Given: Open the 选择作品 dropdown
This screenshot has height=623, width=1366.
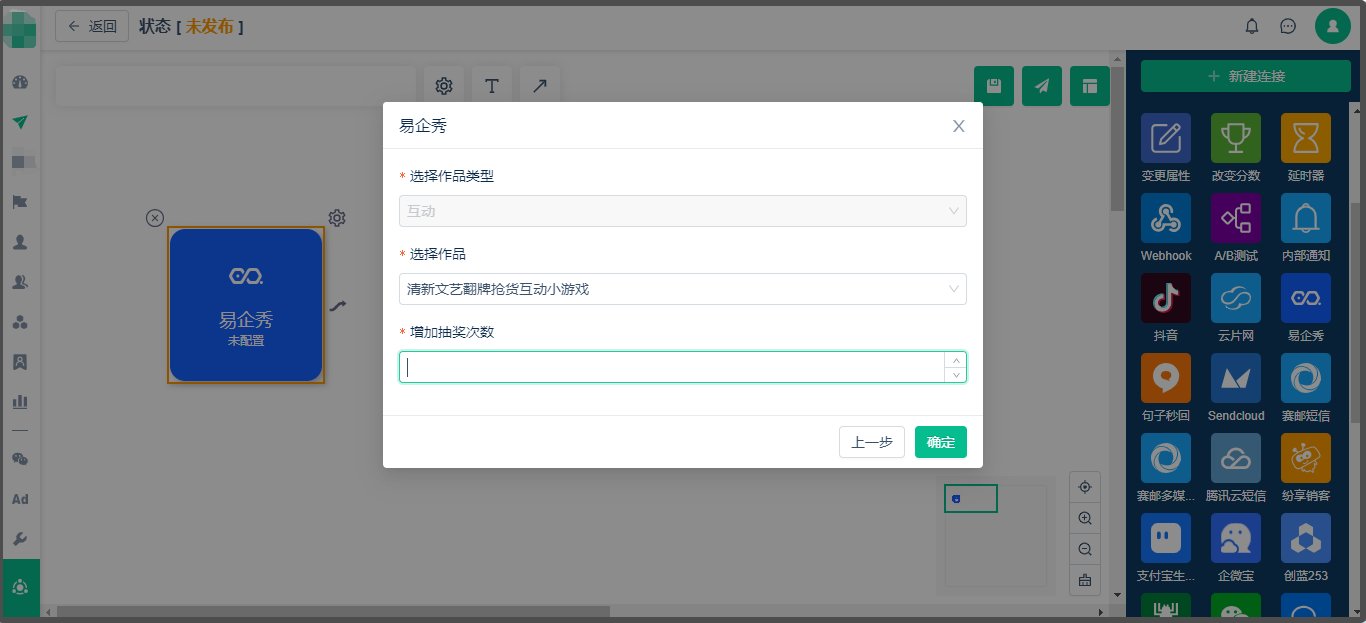Looking at the screenshot, I should pos(683,289).
